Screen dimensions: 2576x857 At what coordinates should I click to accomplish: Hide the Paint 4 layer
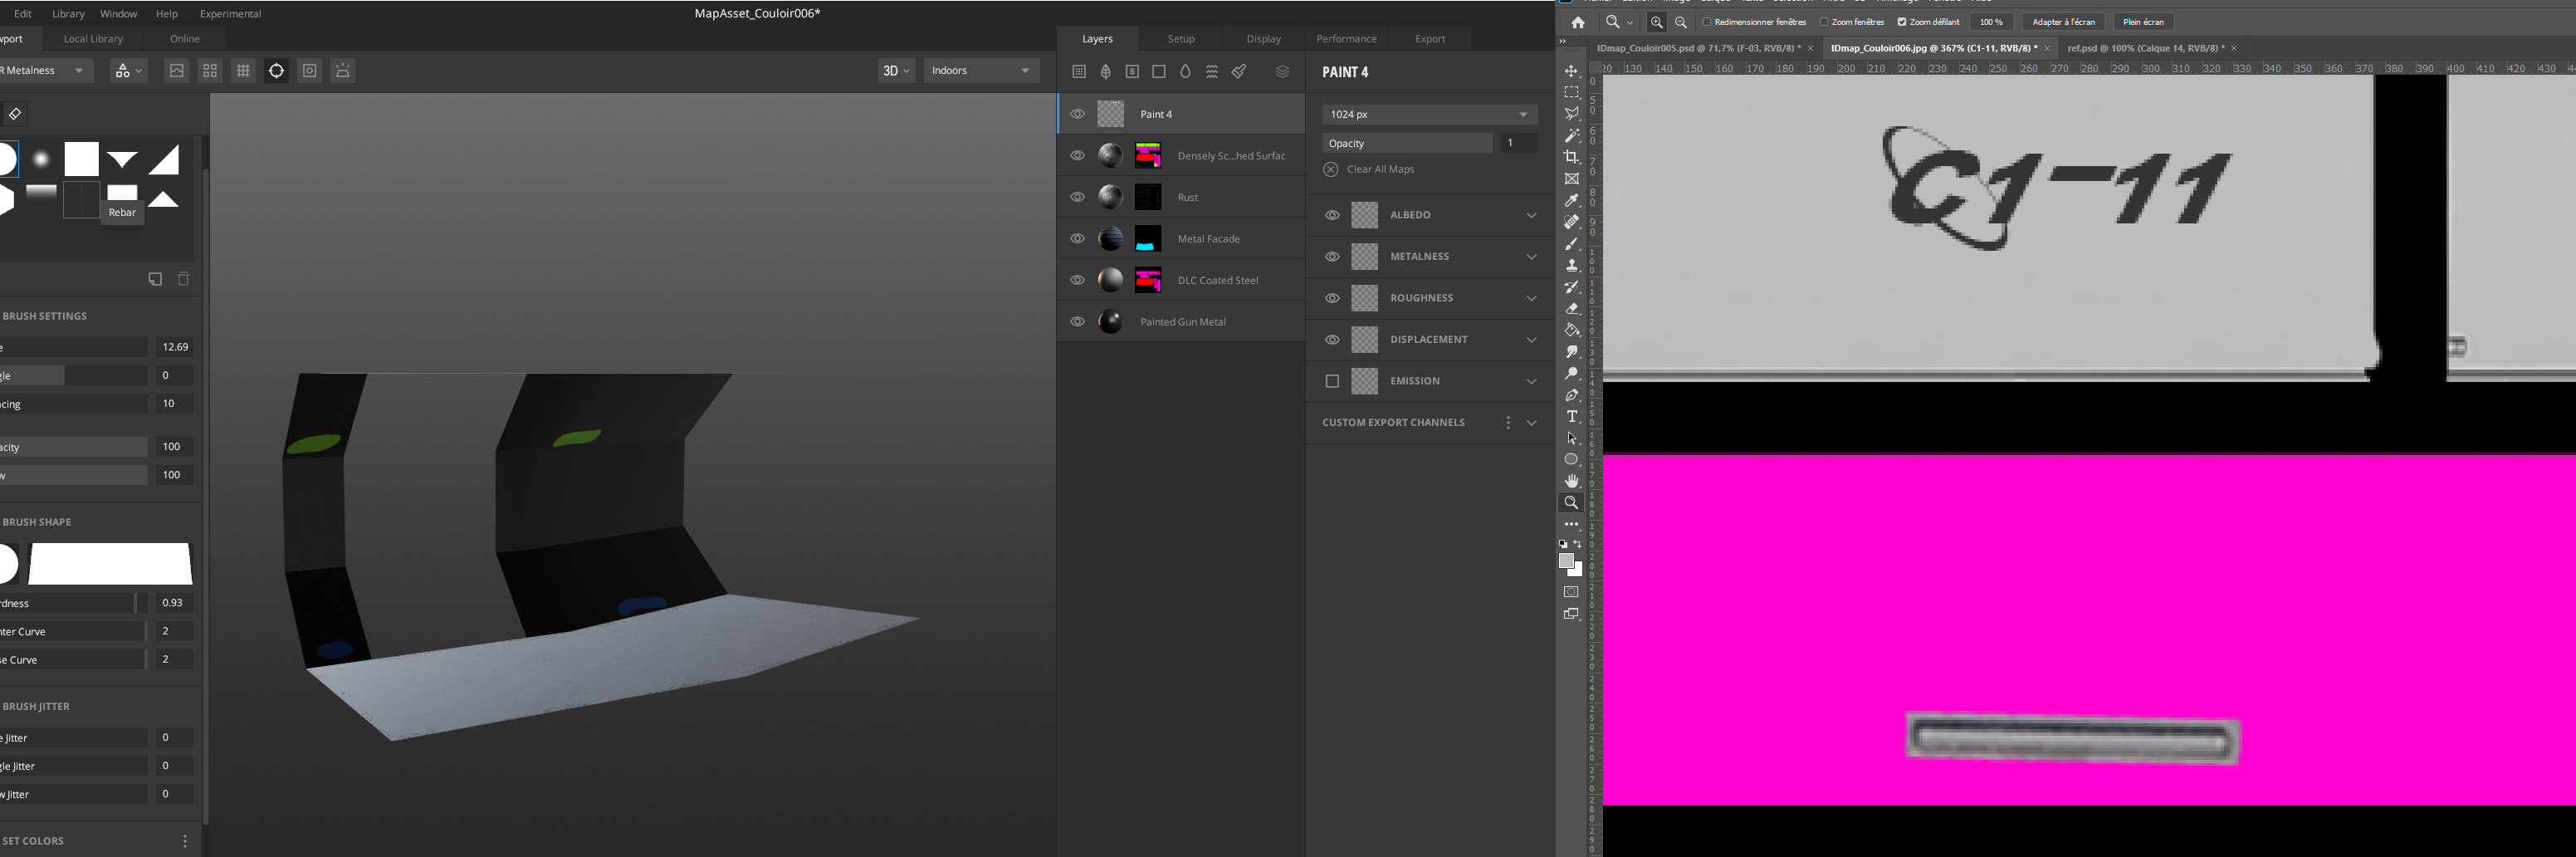1077,114
